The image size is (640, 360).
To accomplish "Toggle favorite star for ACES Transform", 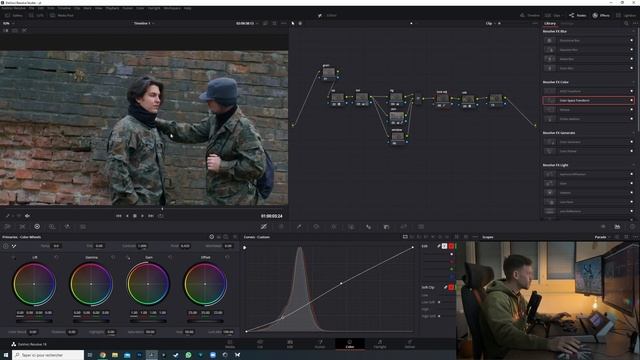I will click(x=631, y=91).
